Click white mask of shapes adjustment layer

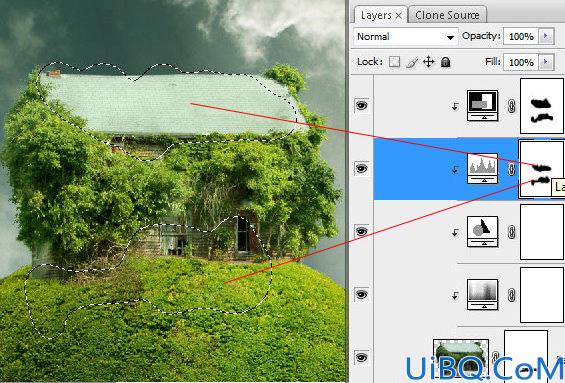[542, 232]
